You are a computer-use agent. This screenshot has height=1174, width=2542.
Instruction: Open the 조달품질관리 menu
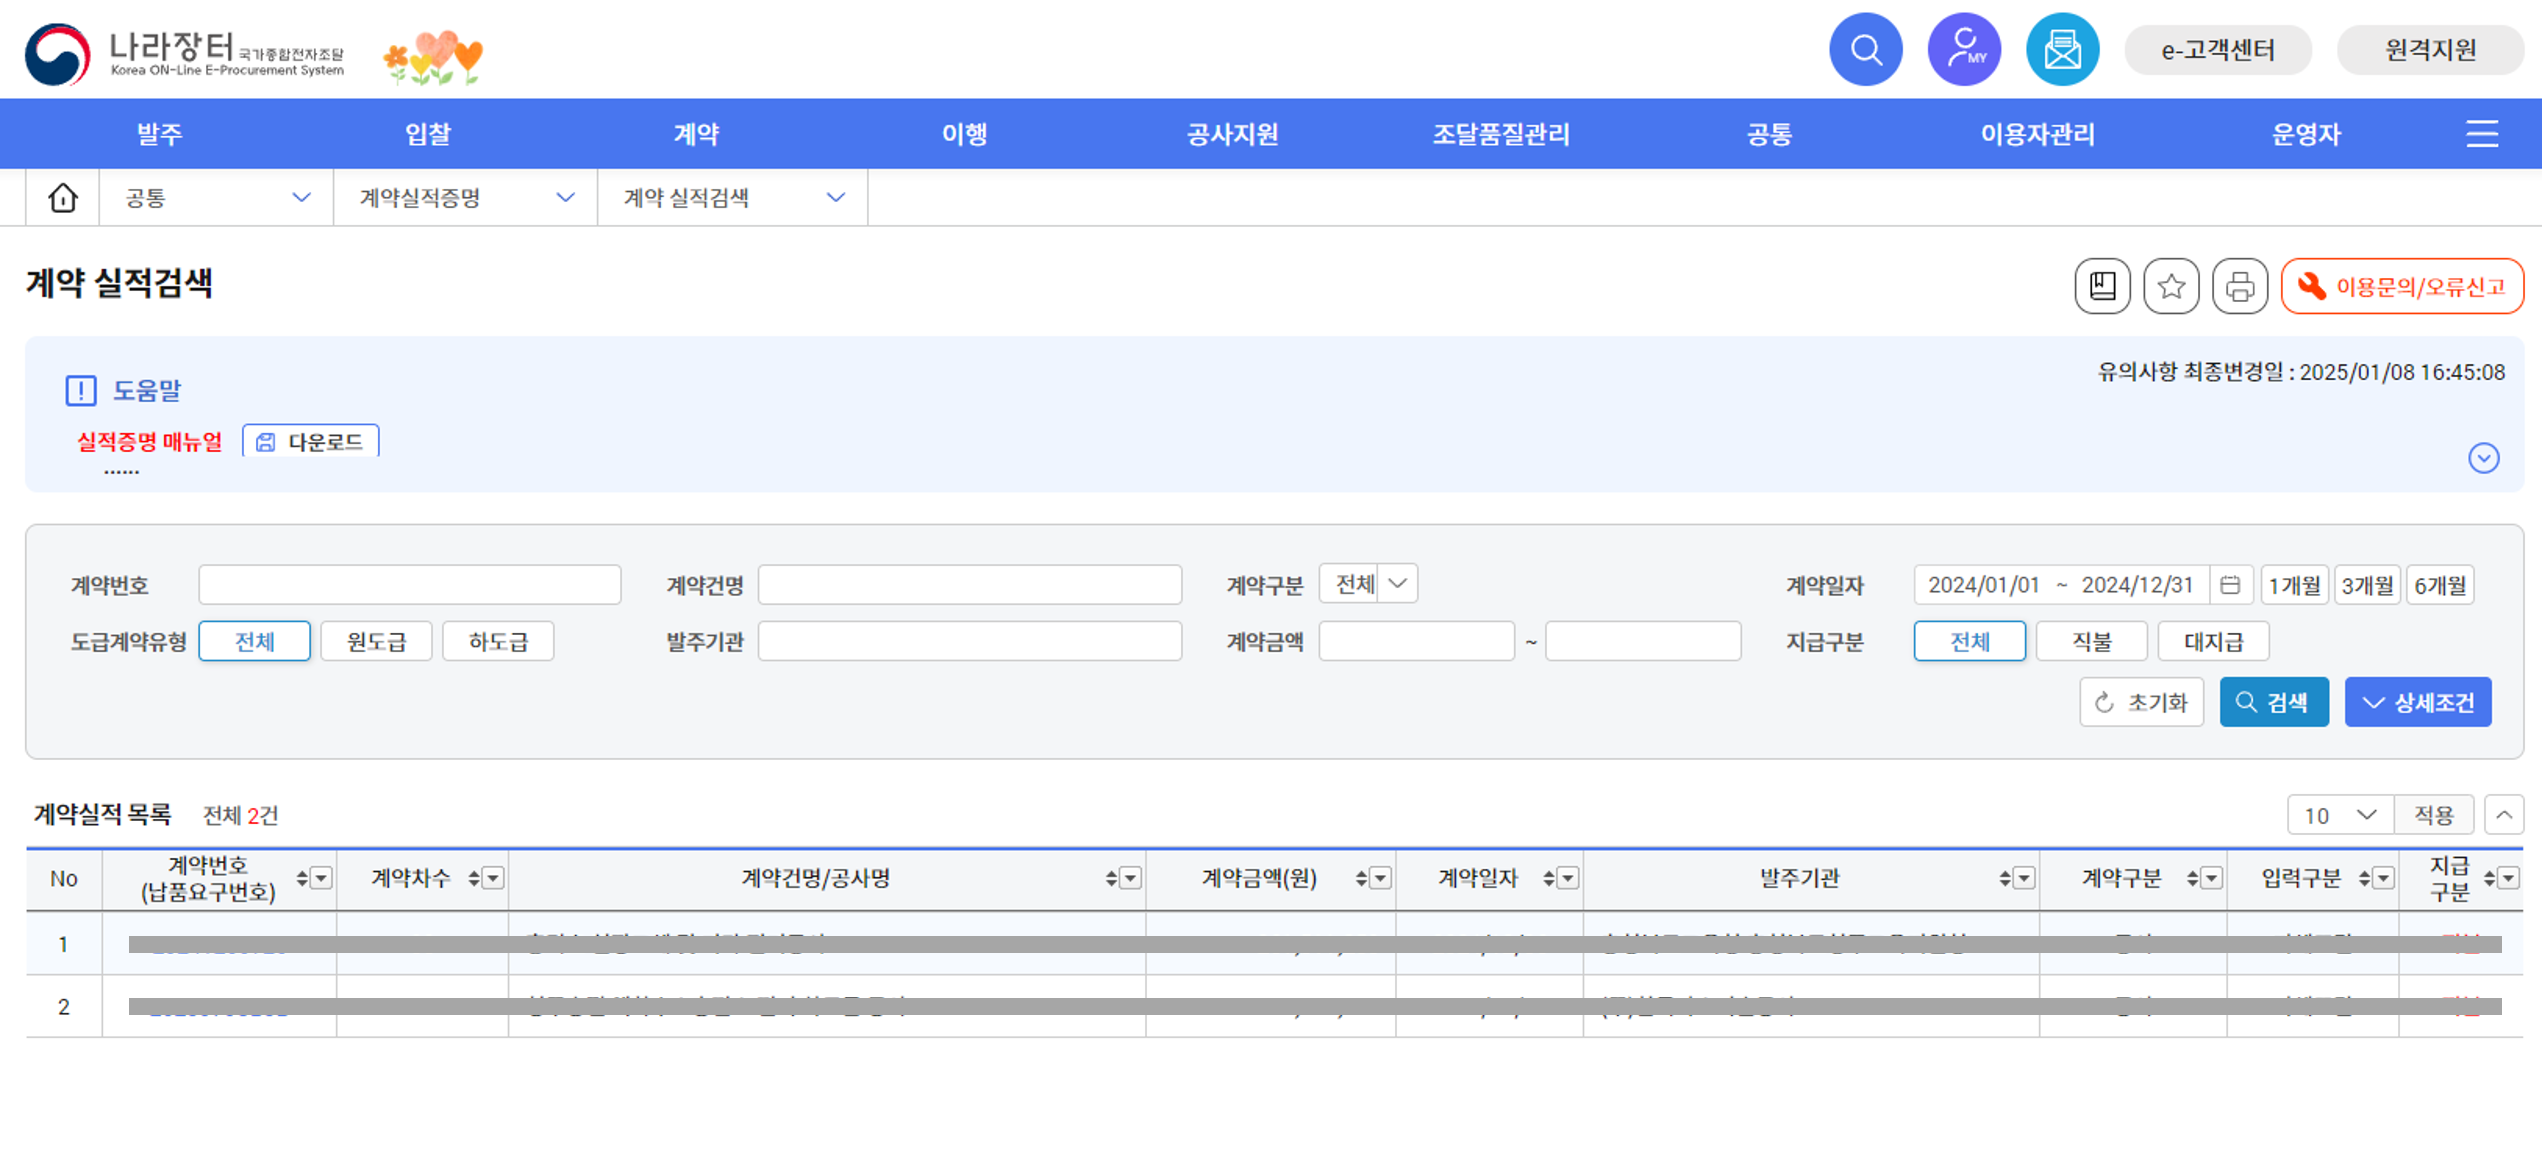(1501, 134)
